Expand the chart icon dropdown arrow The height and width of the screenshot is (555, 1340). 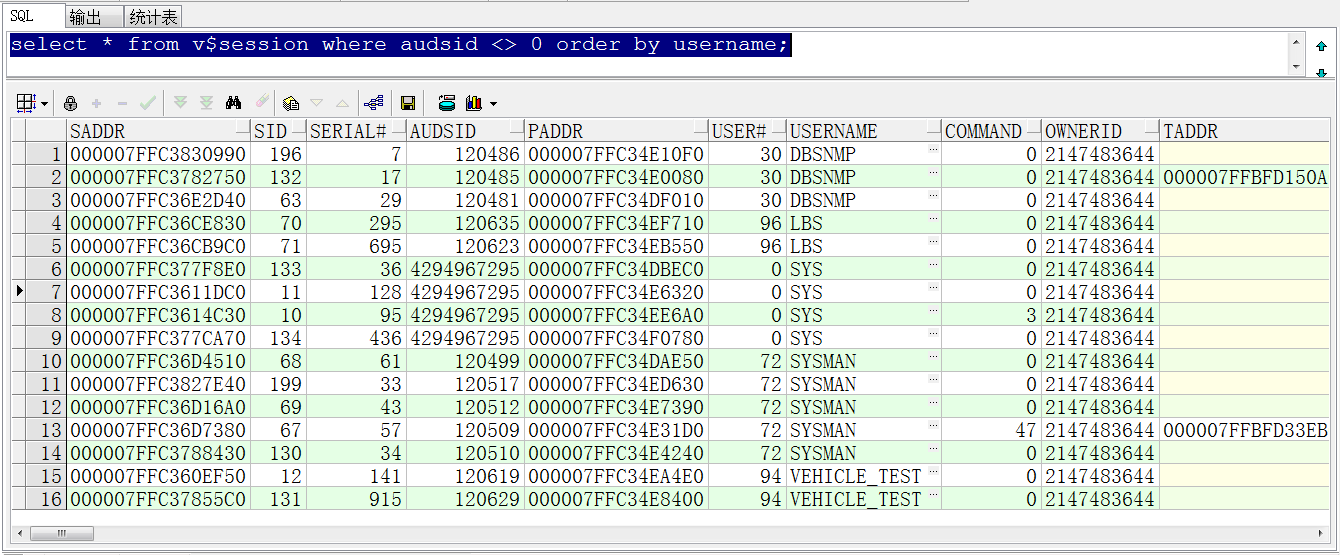click(x=493, y=104)
